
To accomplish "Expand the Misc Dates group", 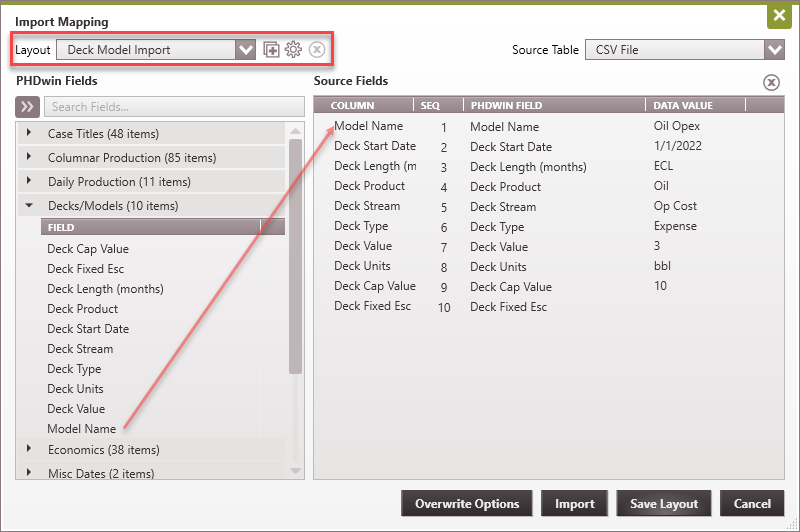I will coord(29,472).
